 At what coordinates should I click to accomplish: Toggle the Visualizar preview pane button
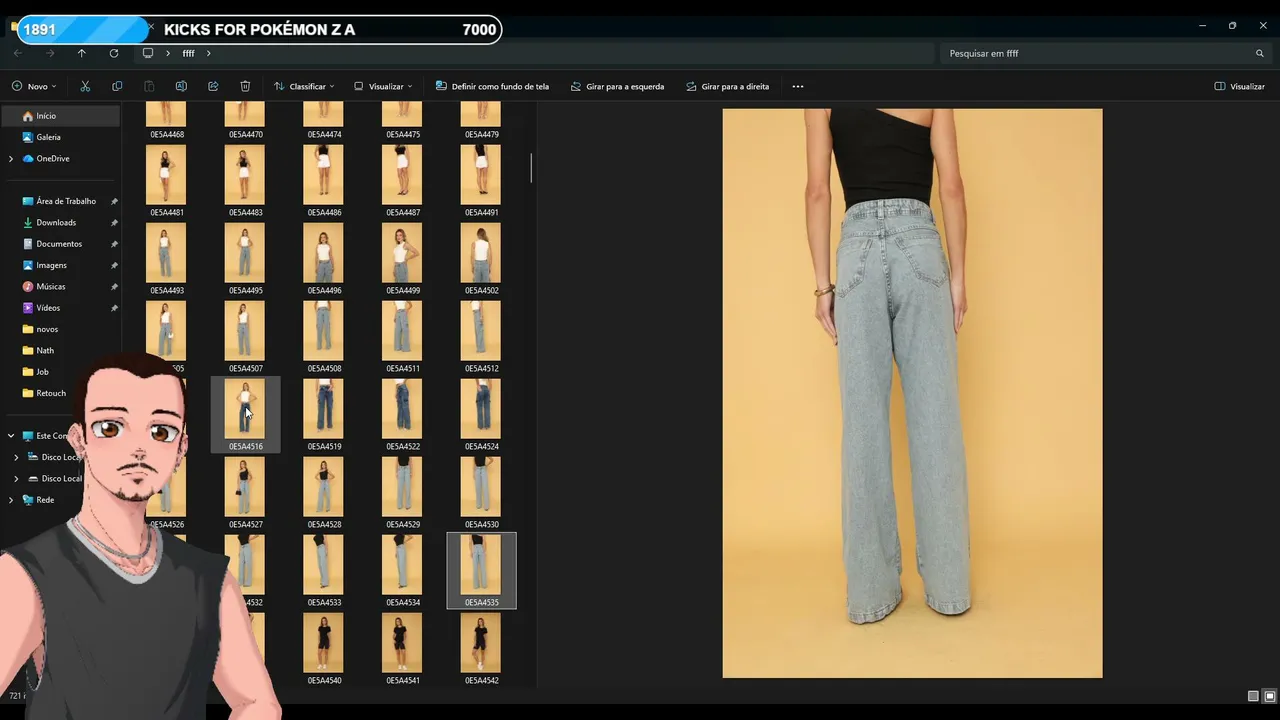click(x=1240, y=86)
